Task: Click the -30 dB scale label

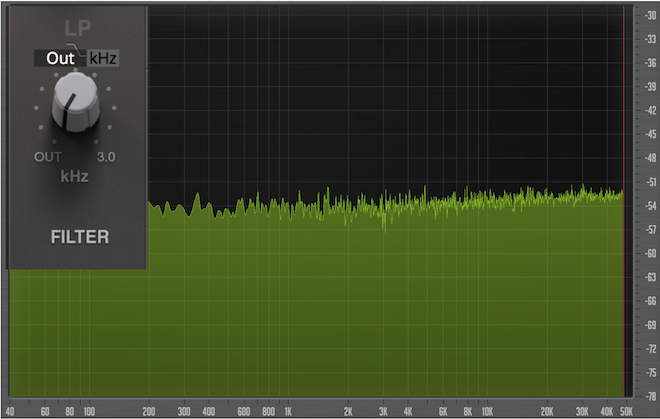Action: pos(650,16)
